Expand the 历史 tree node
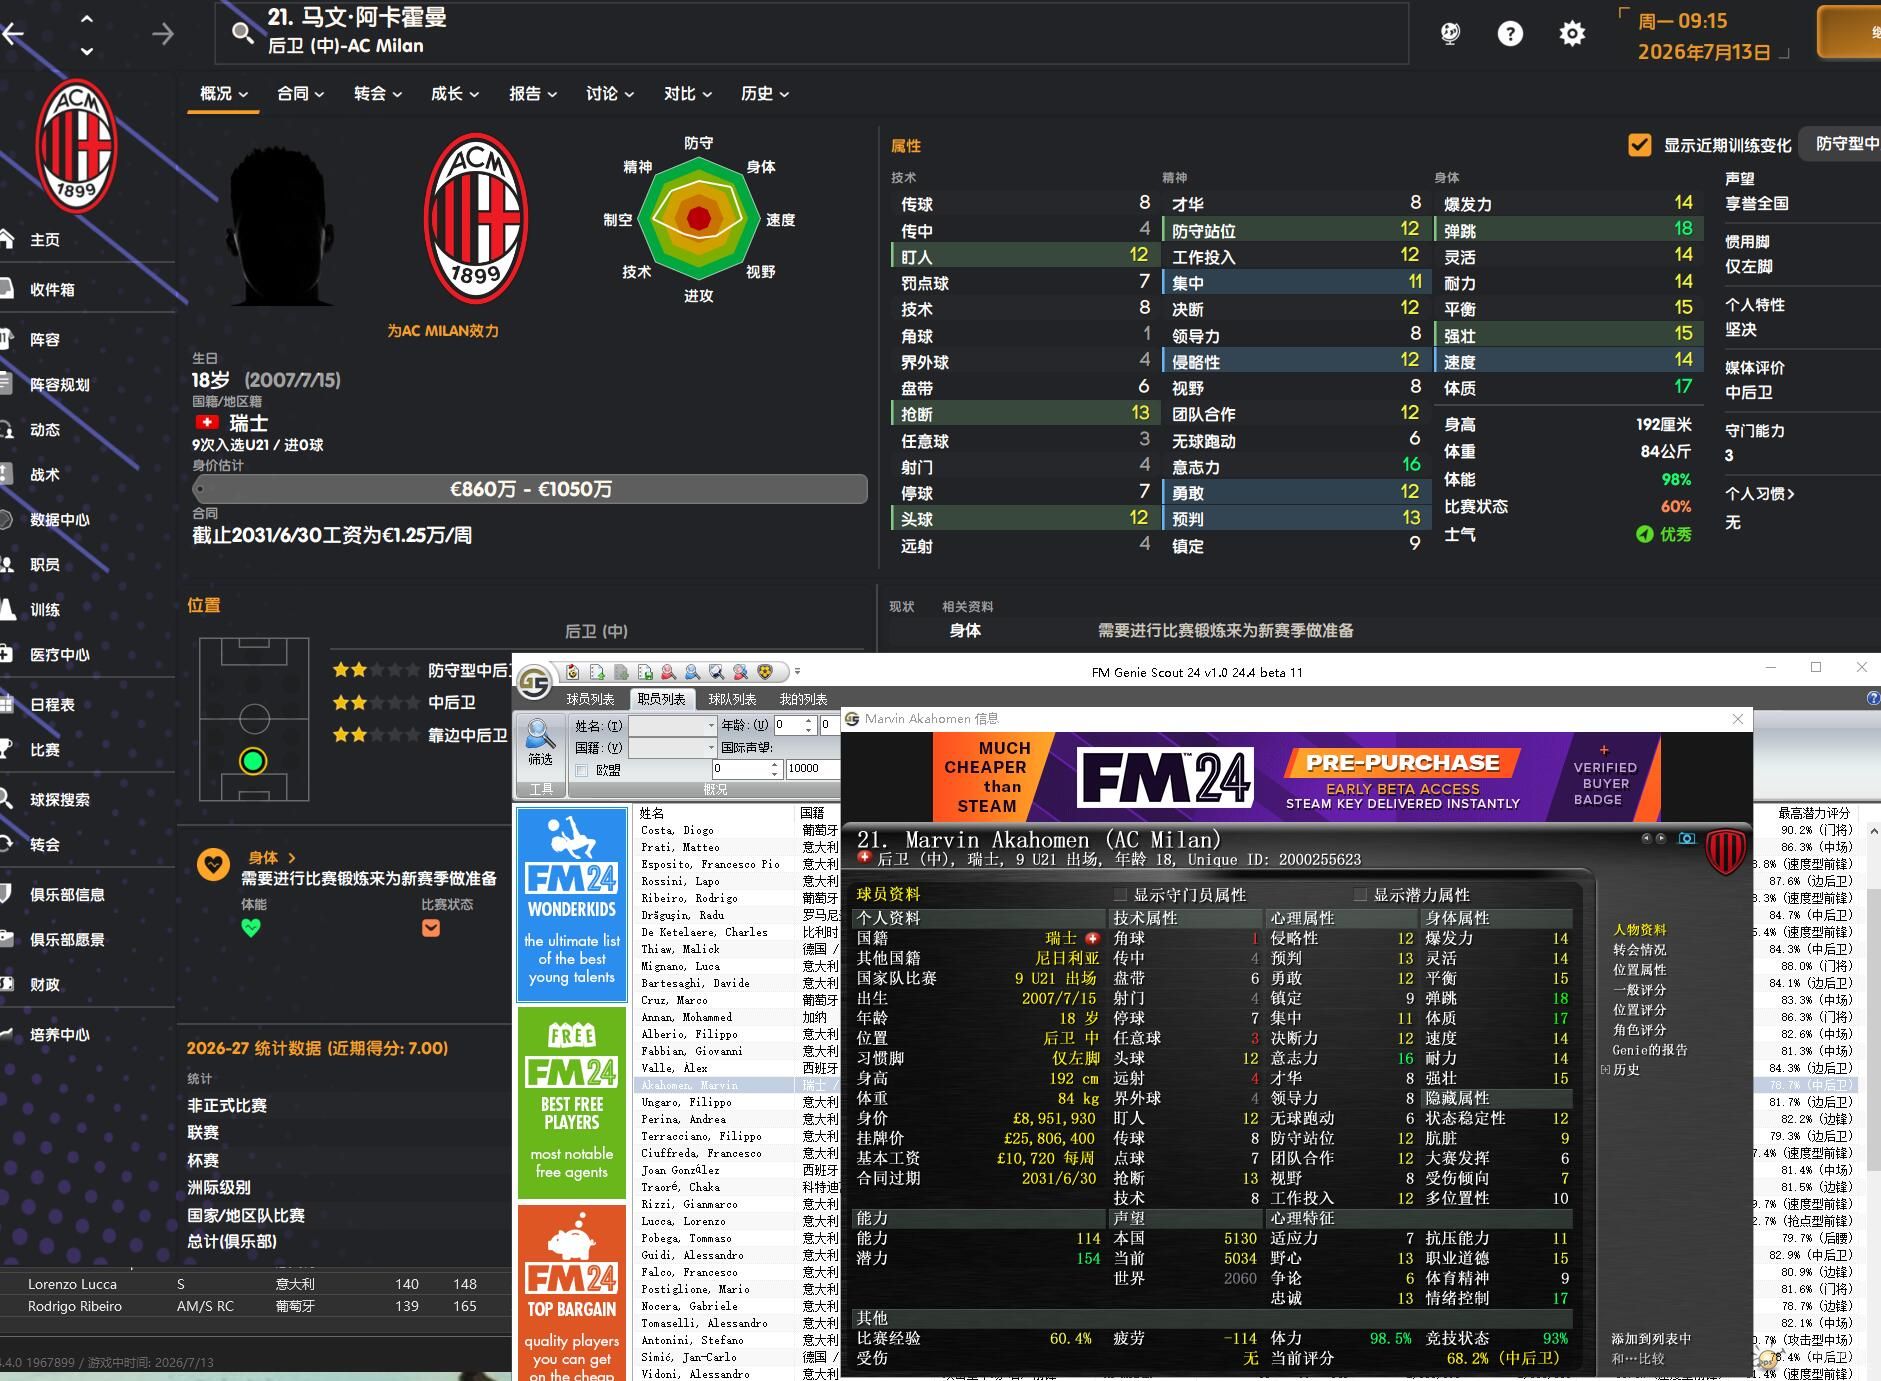 [x=1606, y=1070]
